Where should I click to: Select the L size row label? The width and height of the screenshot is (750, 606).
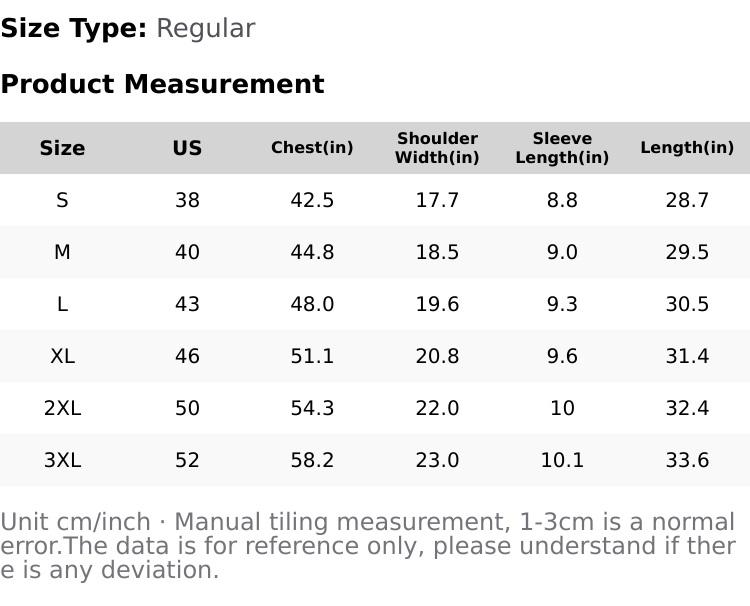pos(62,304)
